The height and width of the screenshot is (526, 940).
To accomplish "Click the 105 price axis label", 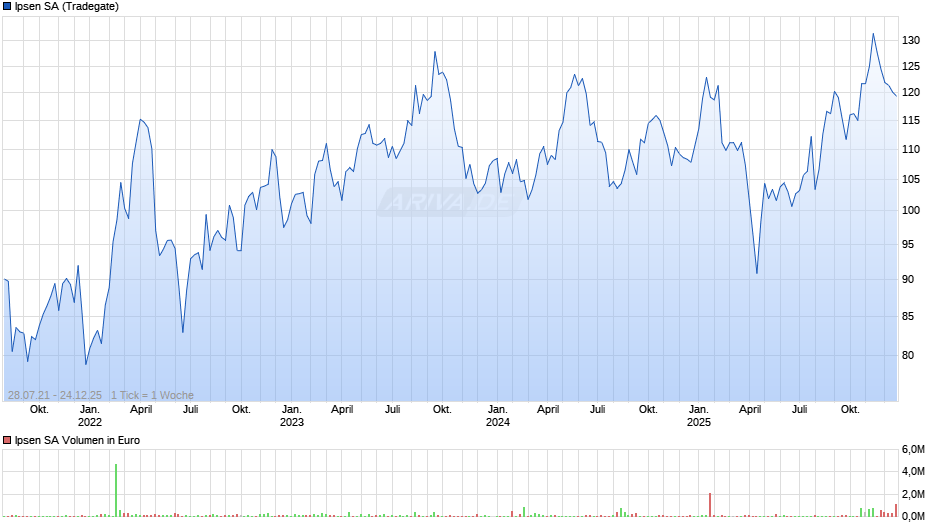I will tap(911, 179).
